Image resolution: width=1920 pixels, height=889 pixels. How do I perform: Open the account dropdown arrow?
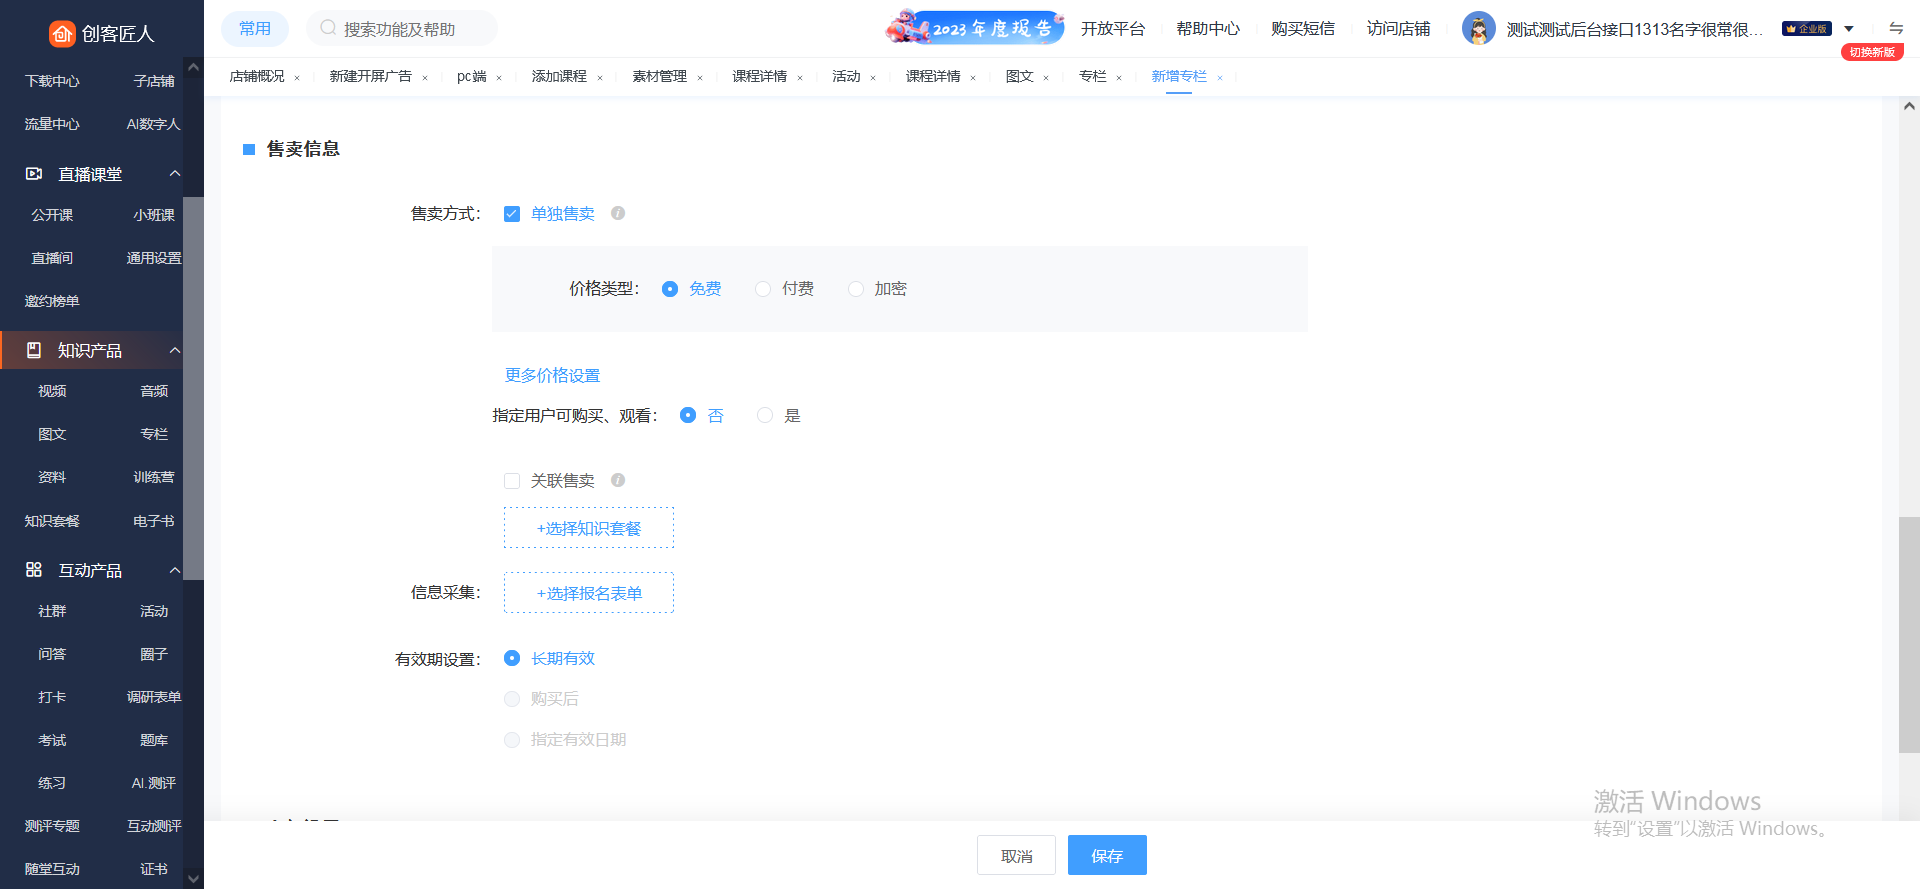click(1849, 29)
